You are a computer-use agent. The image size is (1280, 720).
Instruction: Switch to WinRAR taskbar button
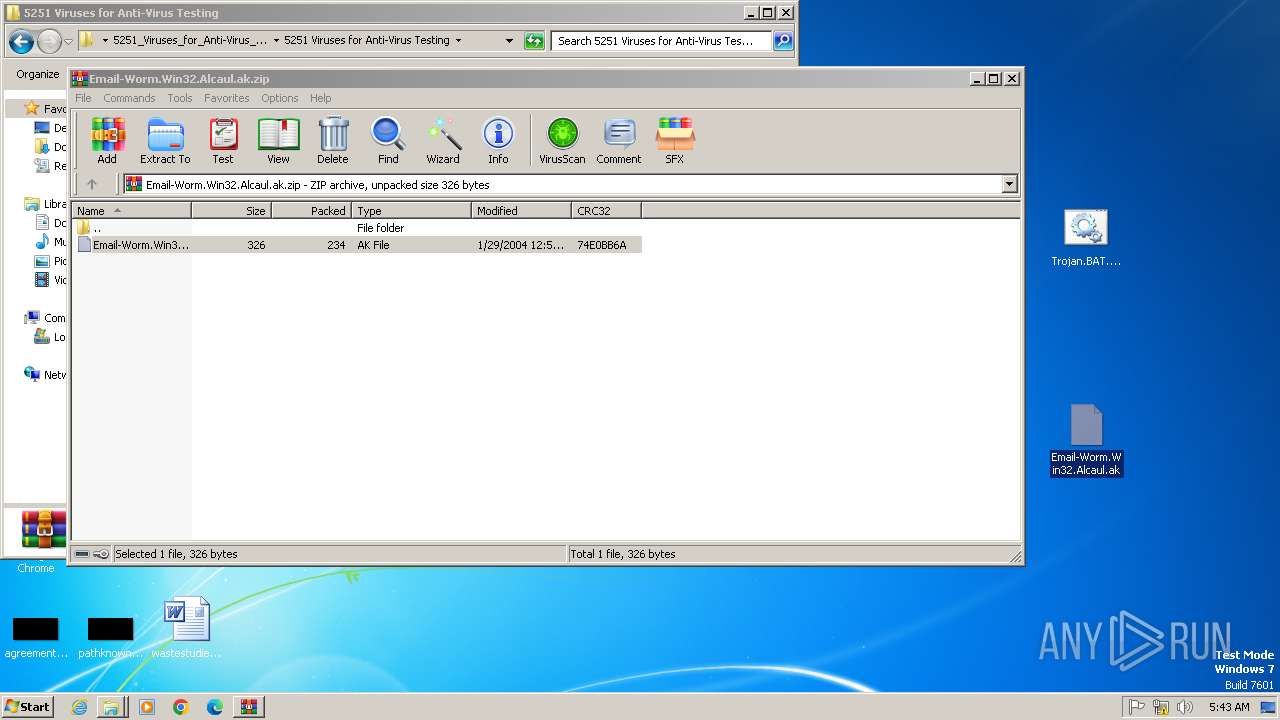pyautogui.click(x=249, y=707)
